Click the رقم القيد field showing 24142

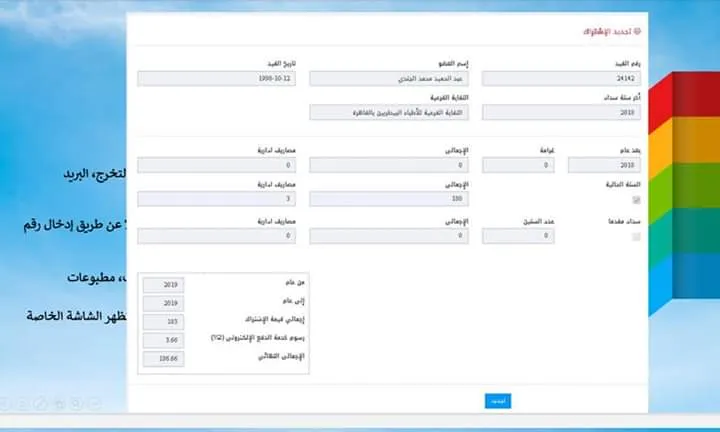561,78
